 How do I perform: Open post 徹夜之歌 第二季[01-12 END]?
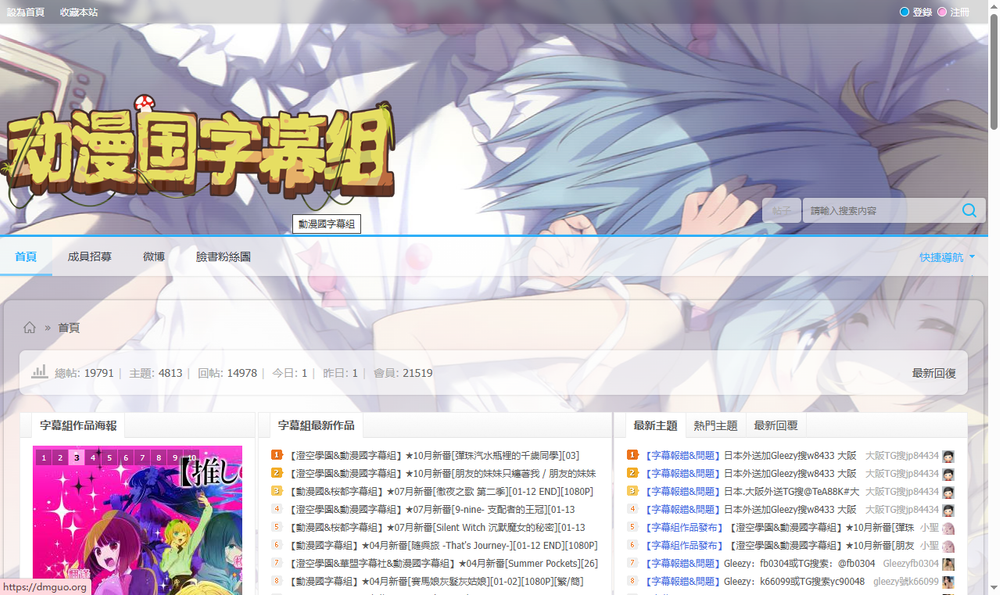click(x=441, y=492)
